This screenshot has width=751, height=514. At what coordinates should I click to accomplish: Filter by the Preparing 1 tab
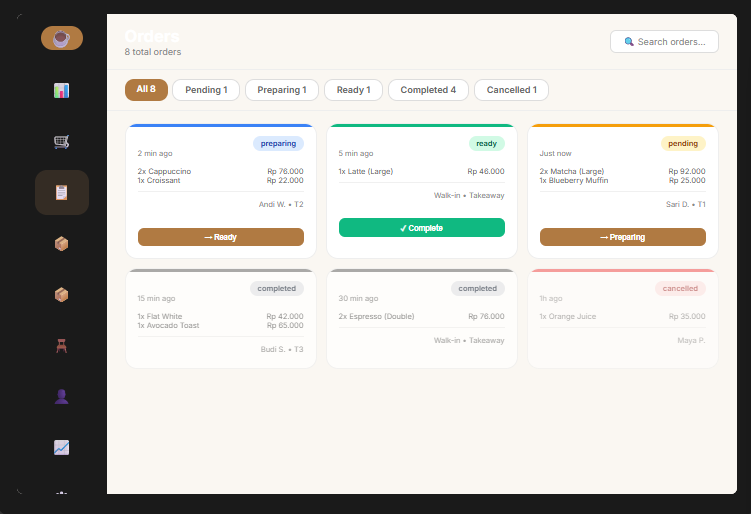[282, 90]
